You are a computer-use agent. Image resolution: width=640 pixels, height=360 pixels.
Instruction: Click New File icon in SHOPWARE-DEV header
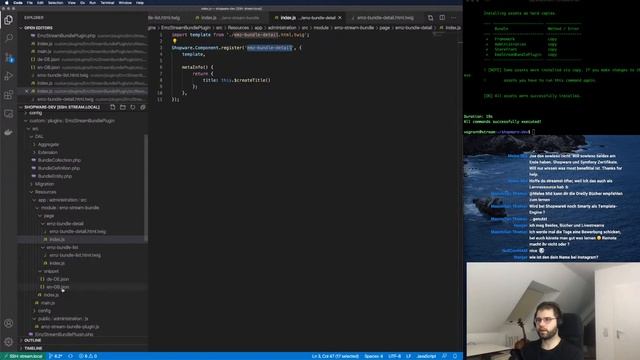coord(113,107)
